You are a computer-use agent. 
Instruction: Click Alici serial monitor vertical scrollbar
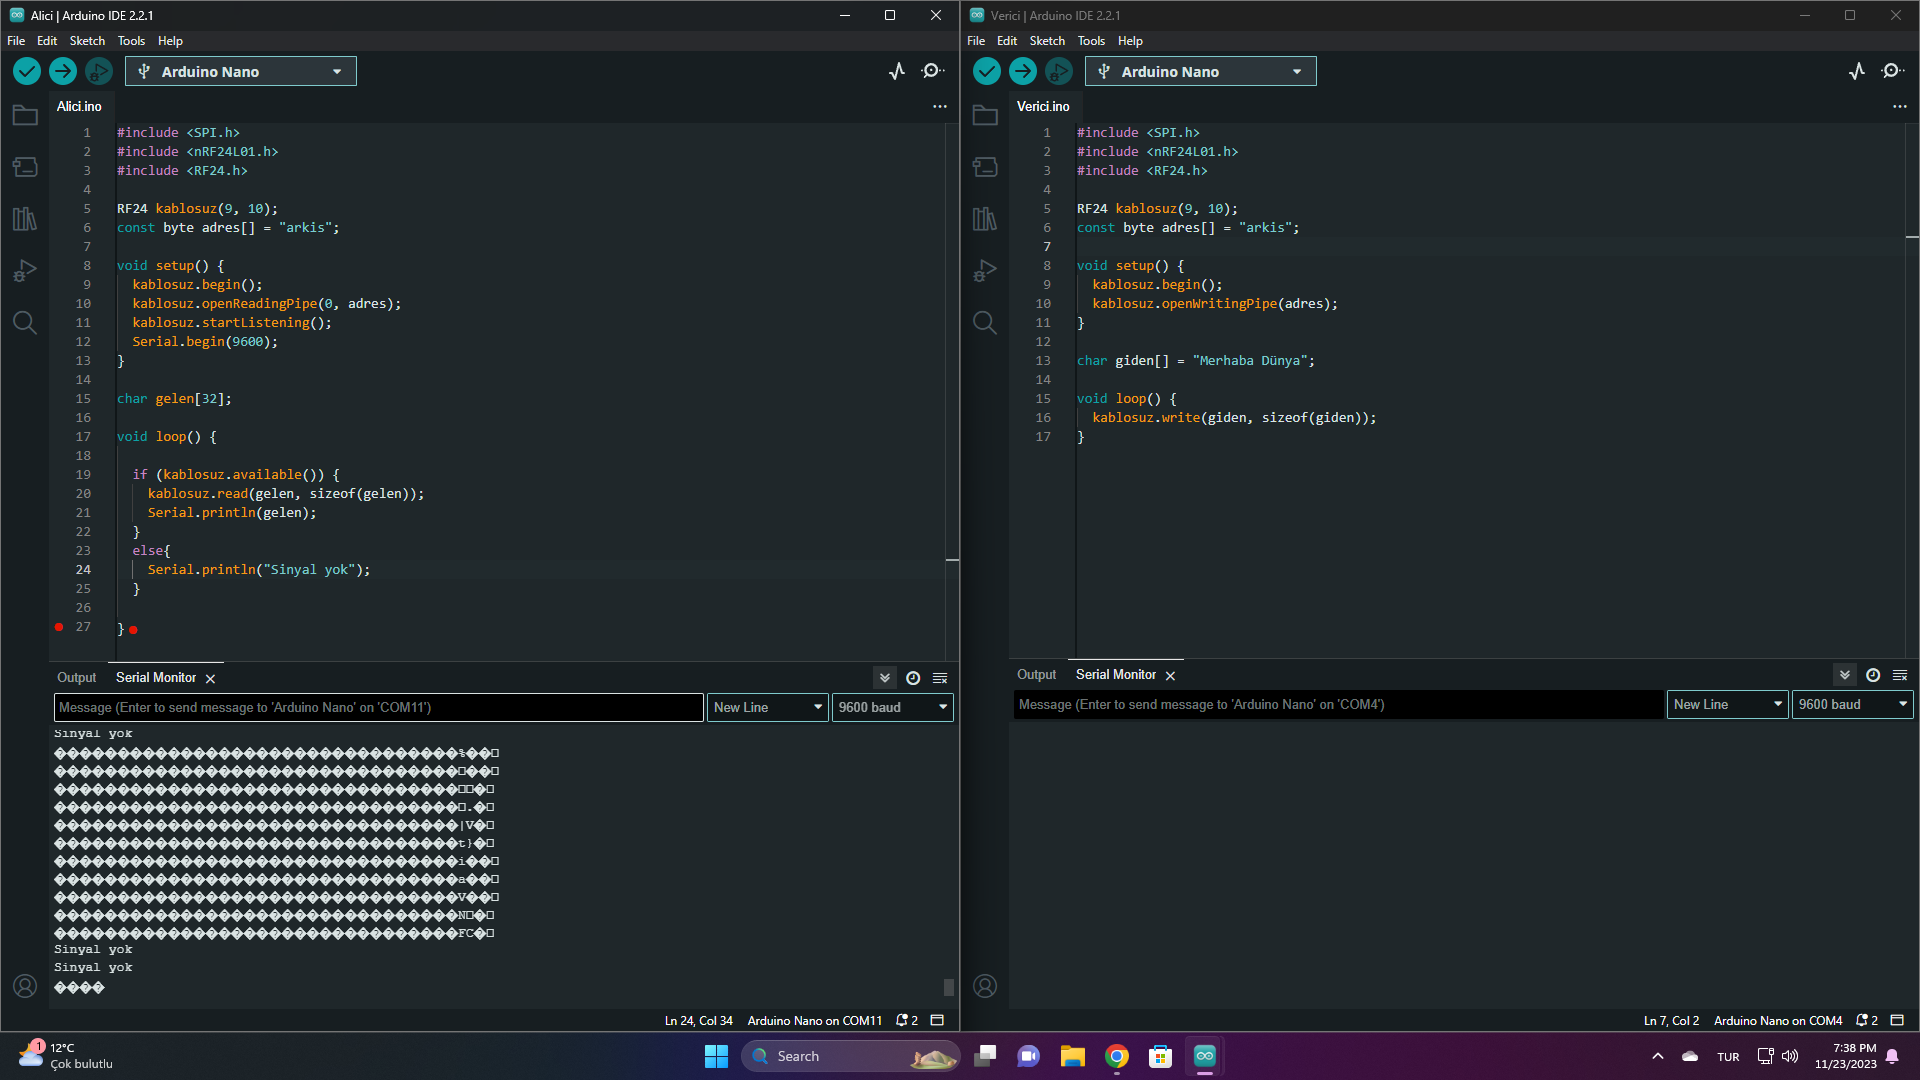click(949, 987)
